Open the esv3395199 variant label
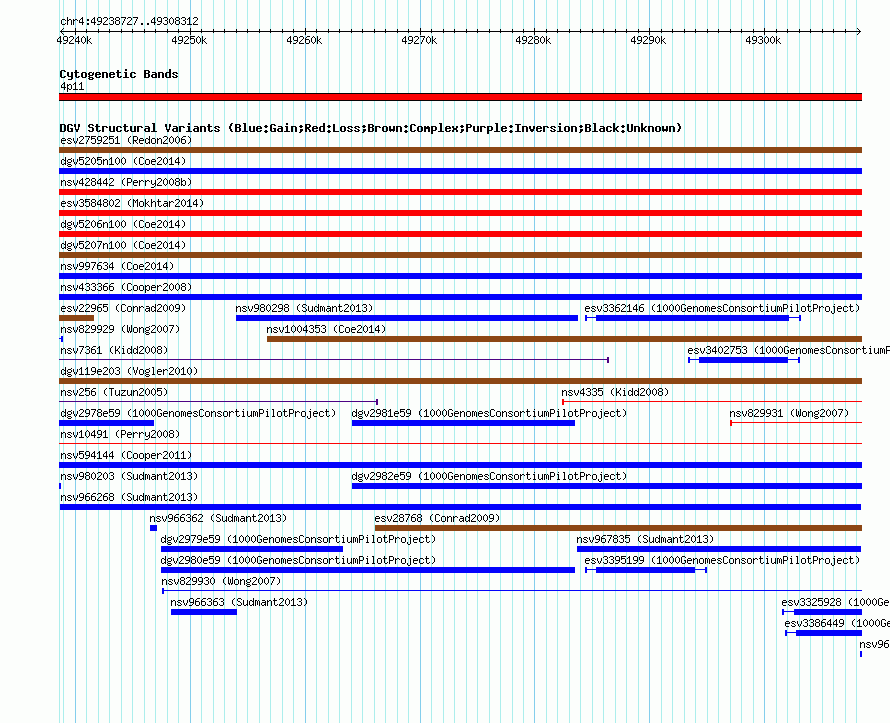The height and width of the screenshot is (723, 890). tap(723, 560)
